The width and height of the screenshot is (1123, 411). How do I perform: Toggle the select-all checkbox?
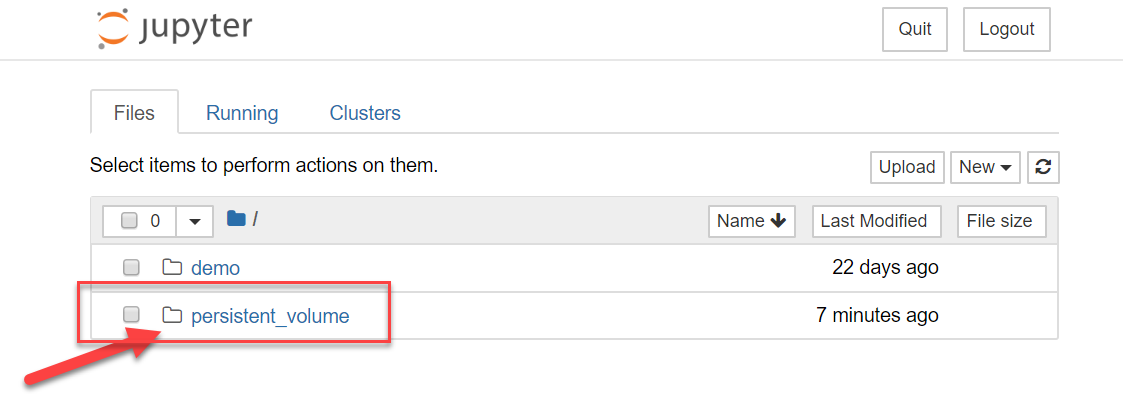(x=129, y=221)
